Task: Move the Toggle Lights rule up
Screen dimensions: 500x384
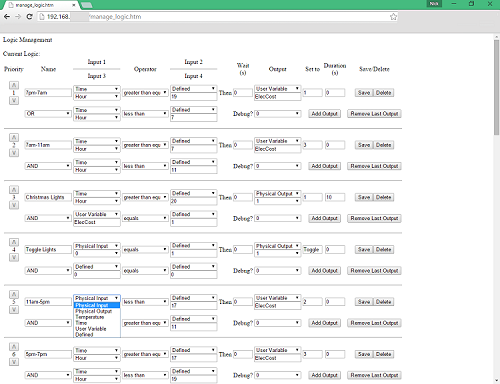Action: (x=14, y=242)
